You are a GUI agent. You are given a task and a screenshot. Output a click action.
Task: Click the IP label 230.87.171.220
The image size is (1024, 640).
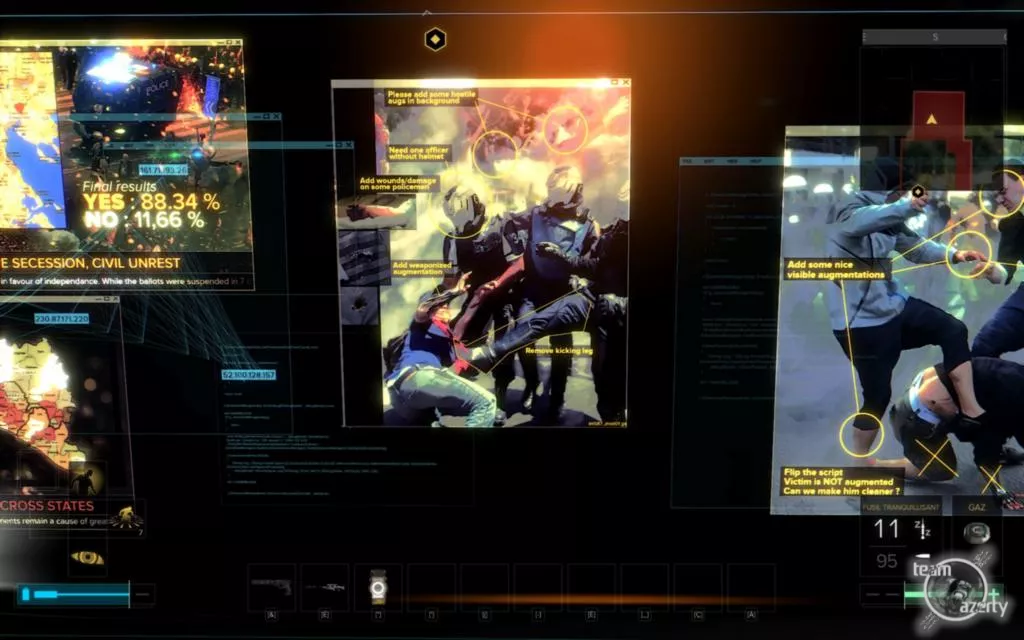point(61,319)
